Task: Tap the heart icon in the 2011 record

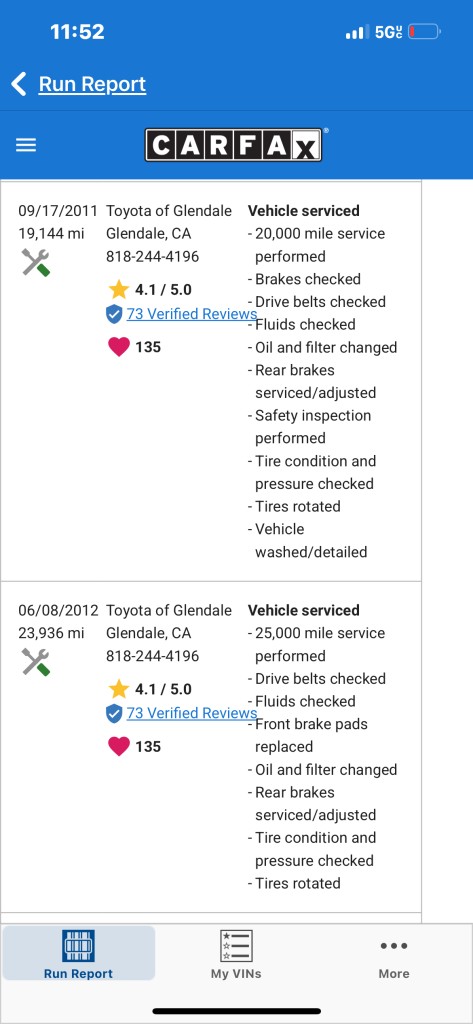Action: (x=118, y=347)
